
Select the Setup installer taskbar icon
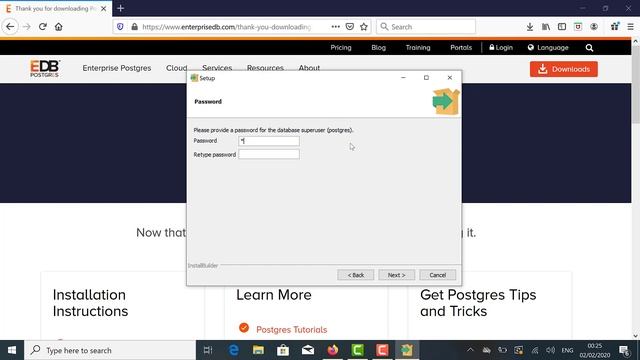point(407,350)
